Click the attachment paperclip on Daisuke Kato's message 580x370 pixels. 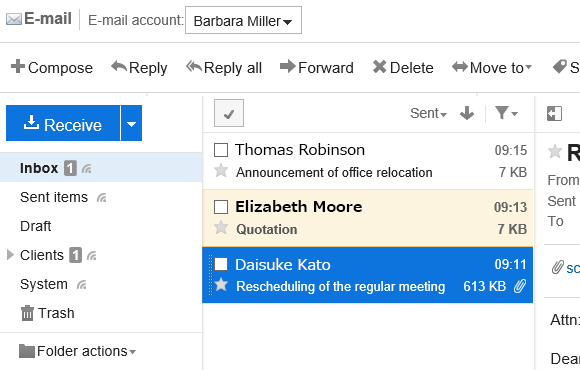(520, 286)
